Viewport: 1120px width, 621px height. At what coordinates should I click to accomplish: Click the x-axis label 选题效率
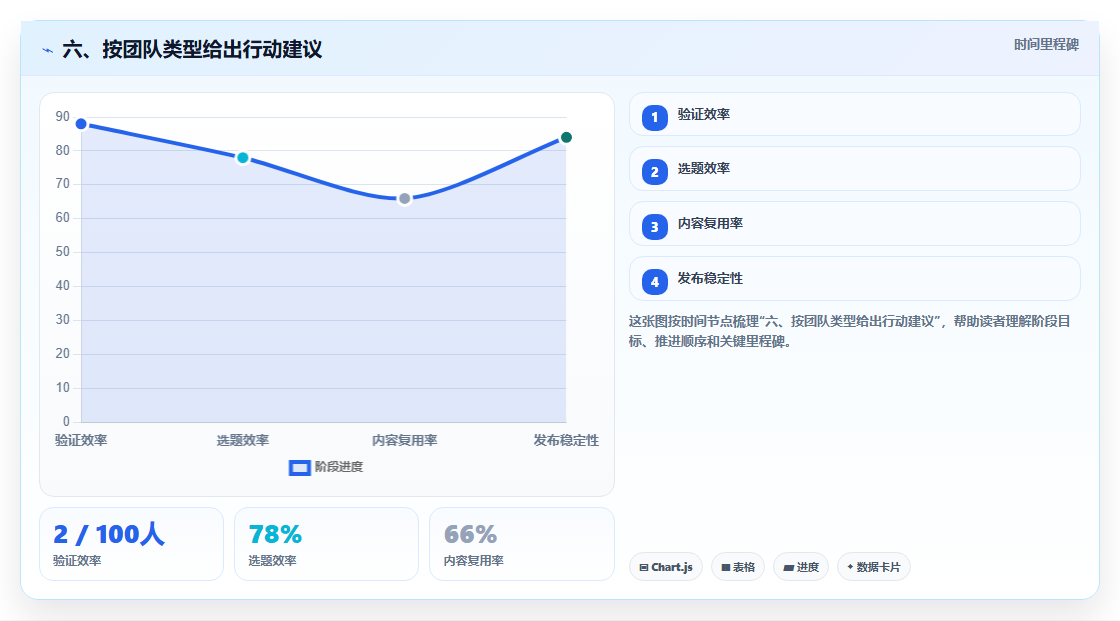click(243, 440)
